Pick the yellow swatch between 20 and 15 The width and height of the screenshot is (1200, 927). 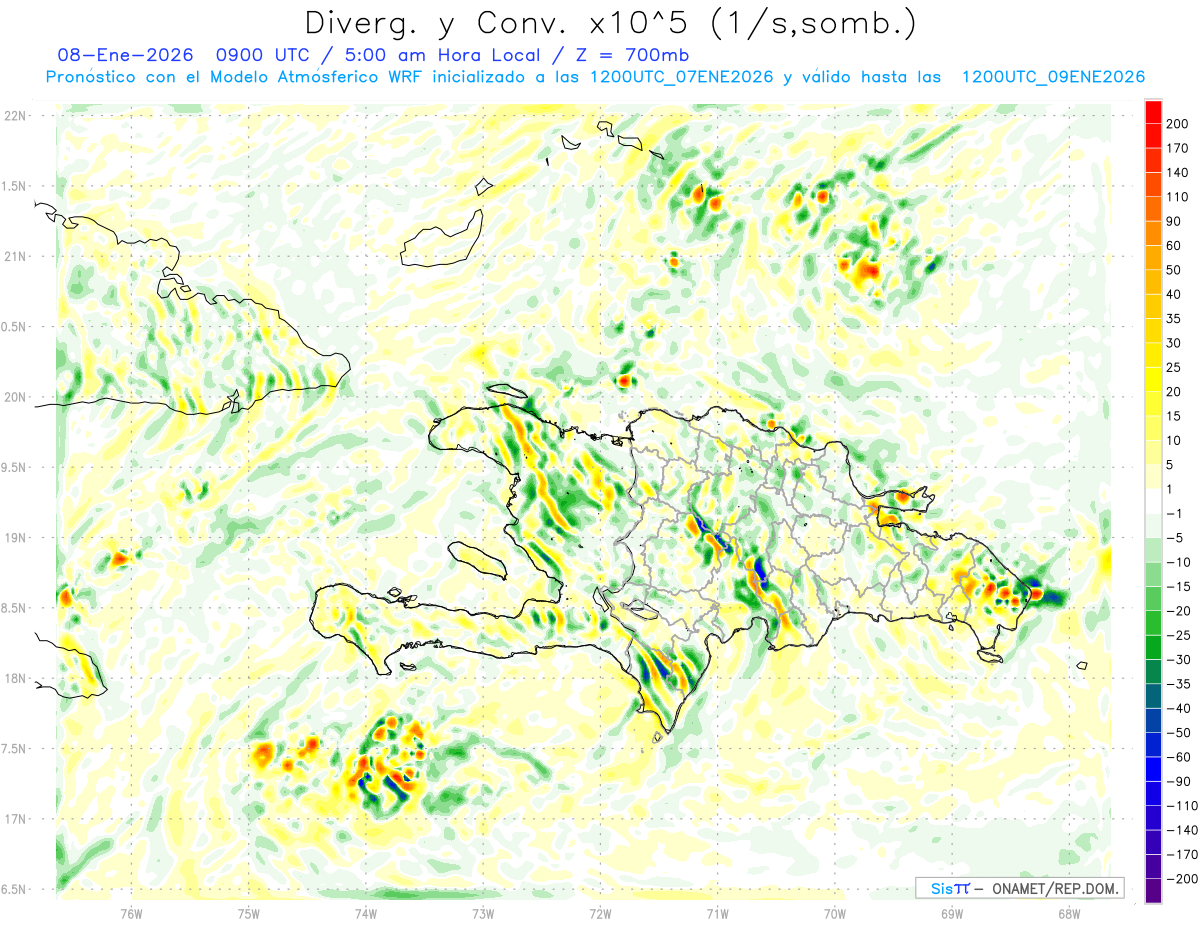pyautogui.click(x=1153, y=404)
